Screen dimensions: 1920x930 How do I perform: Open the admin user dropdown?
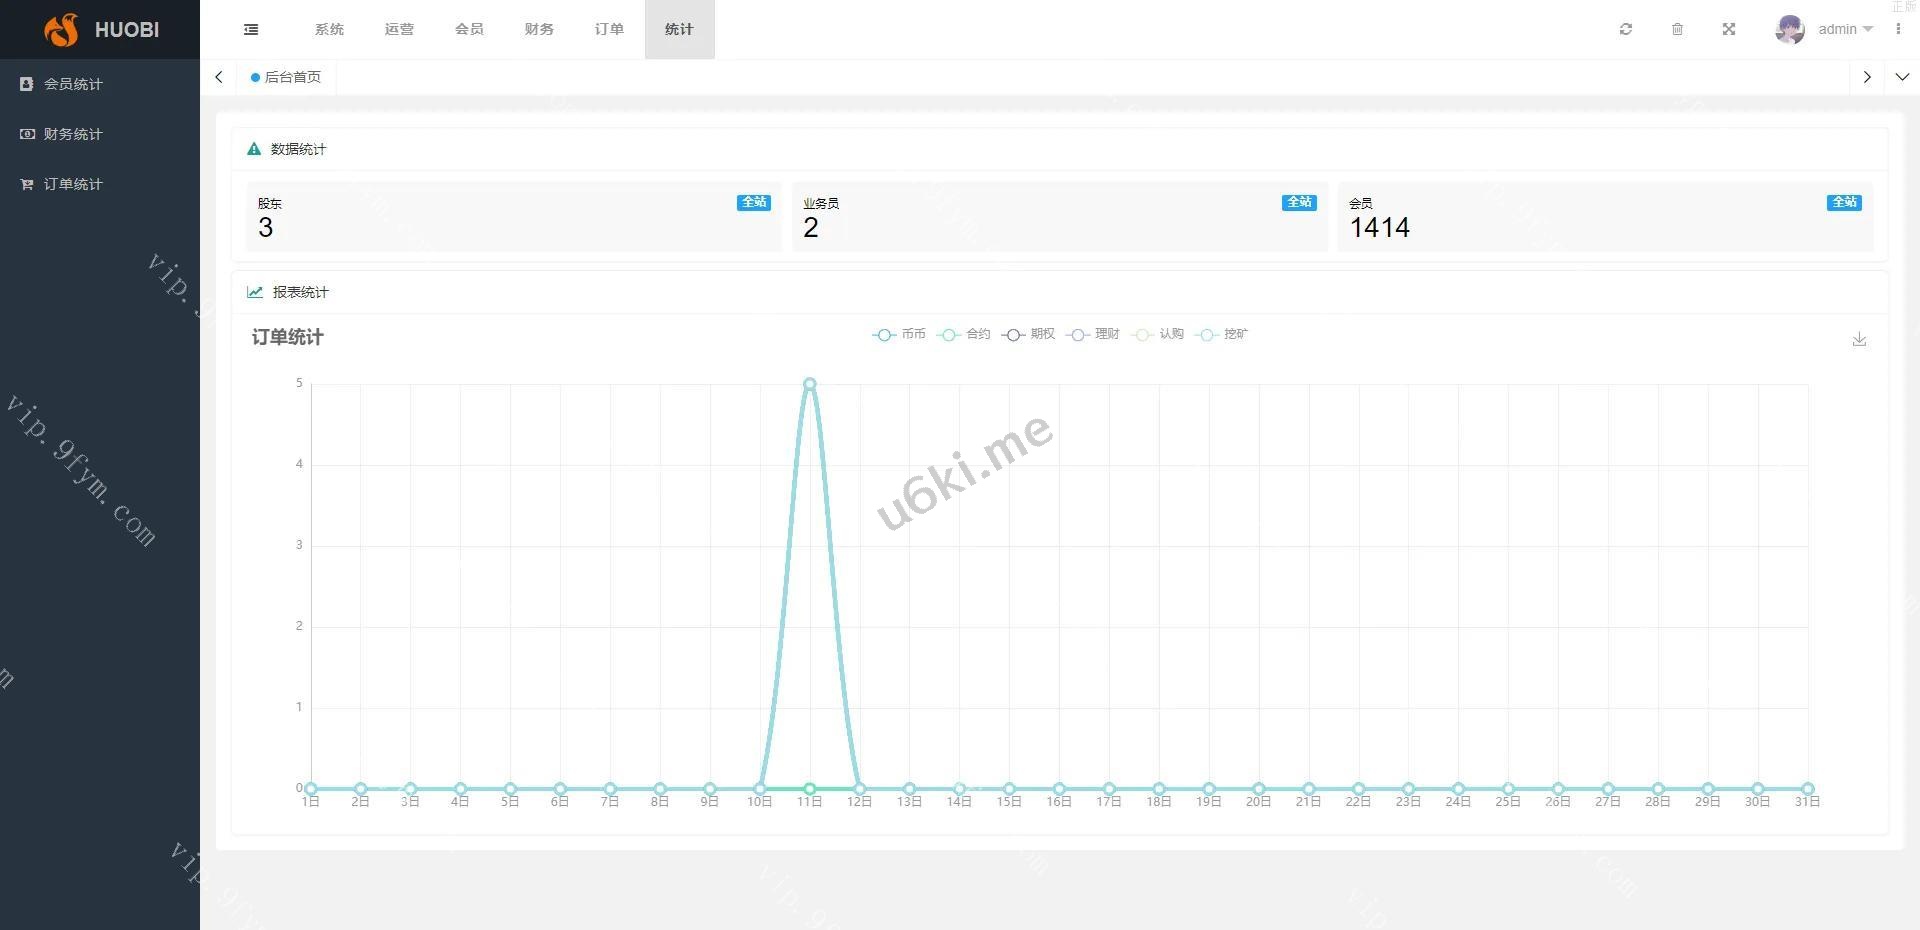coord(1844,30)
